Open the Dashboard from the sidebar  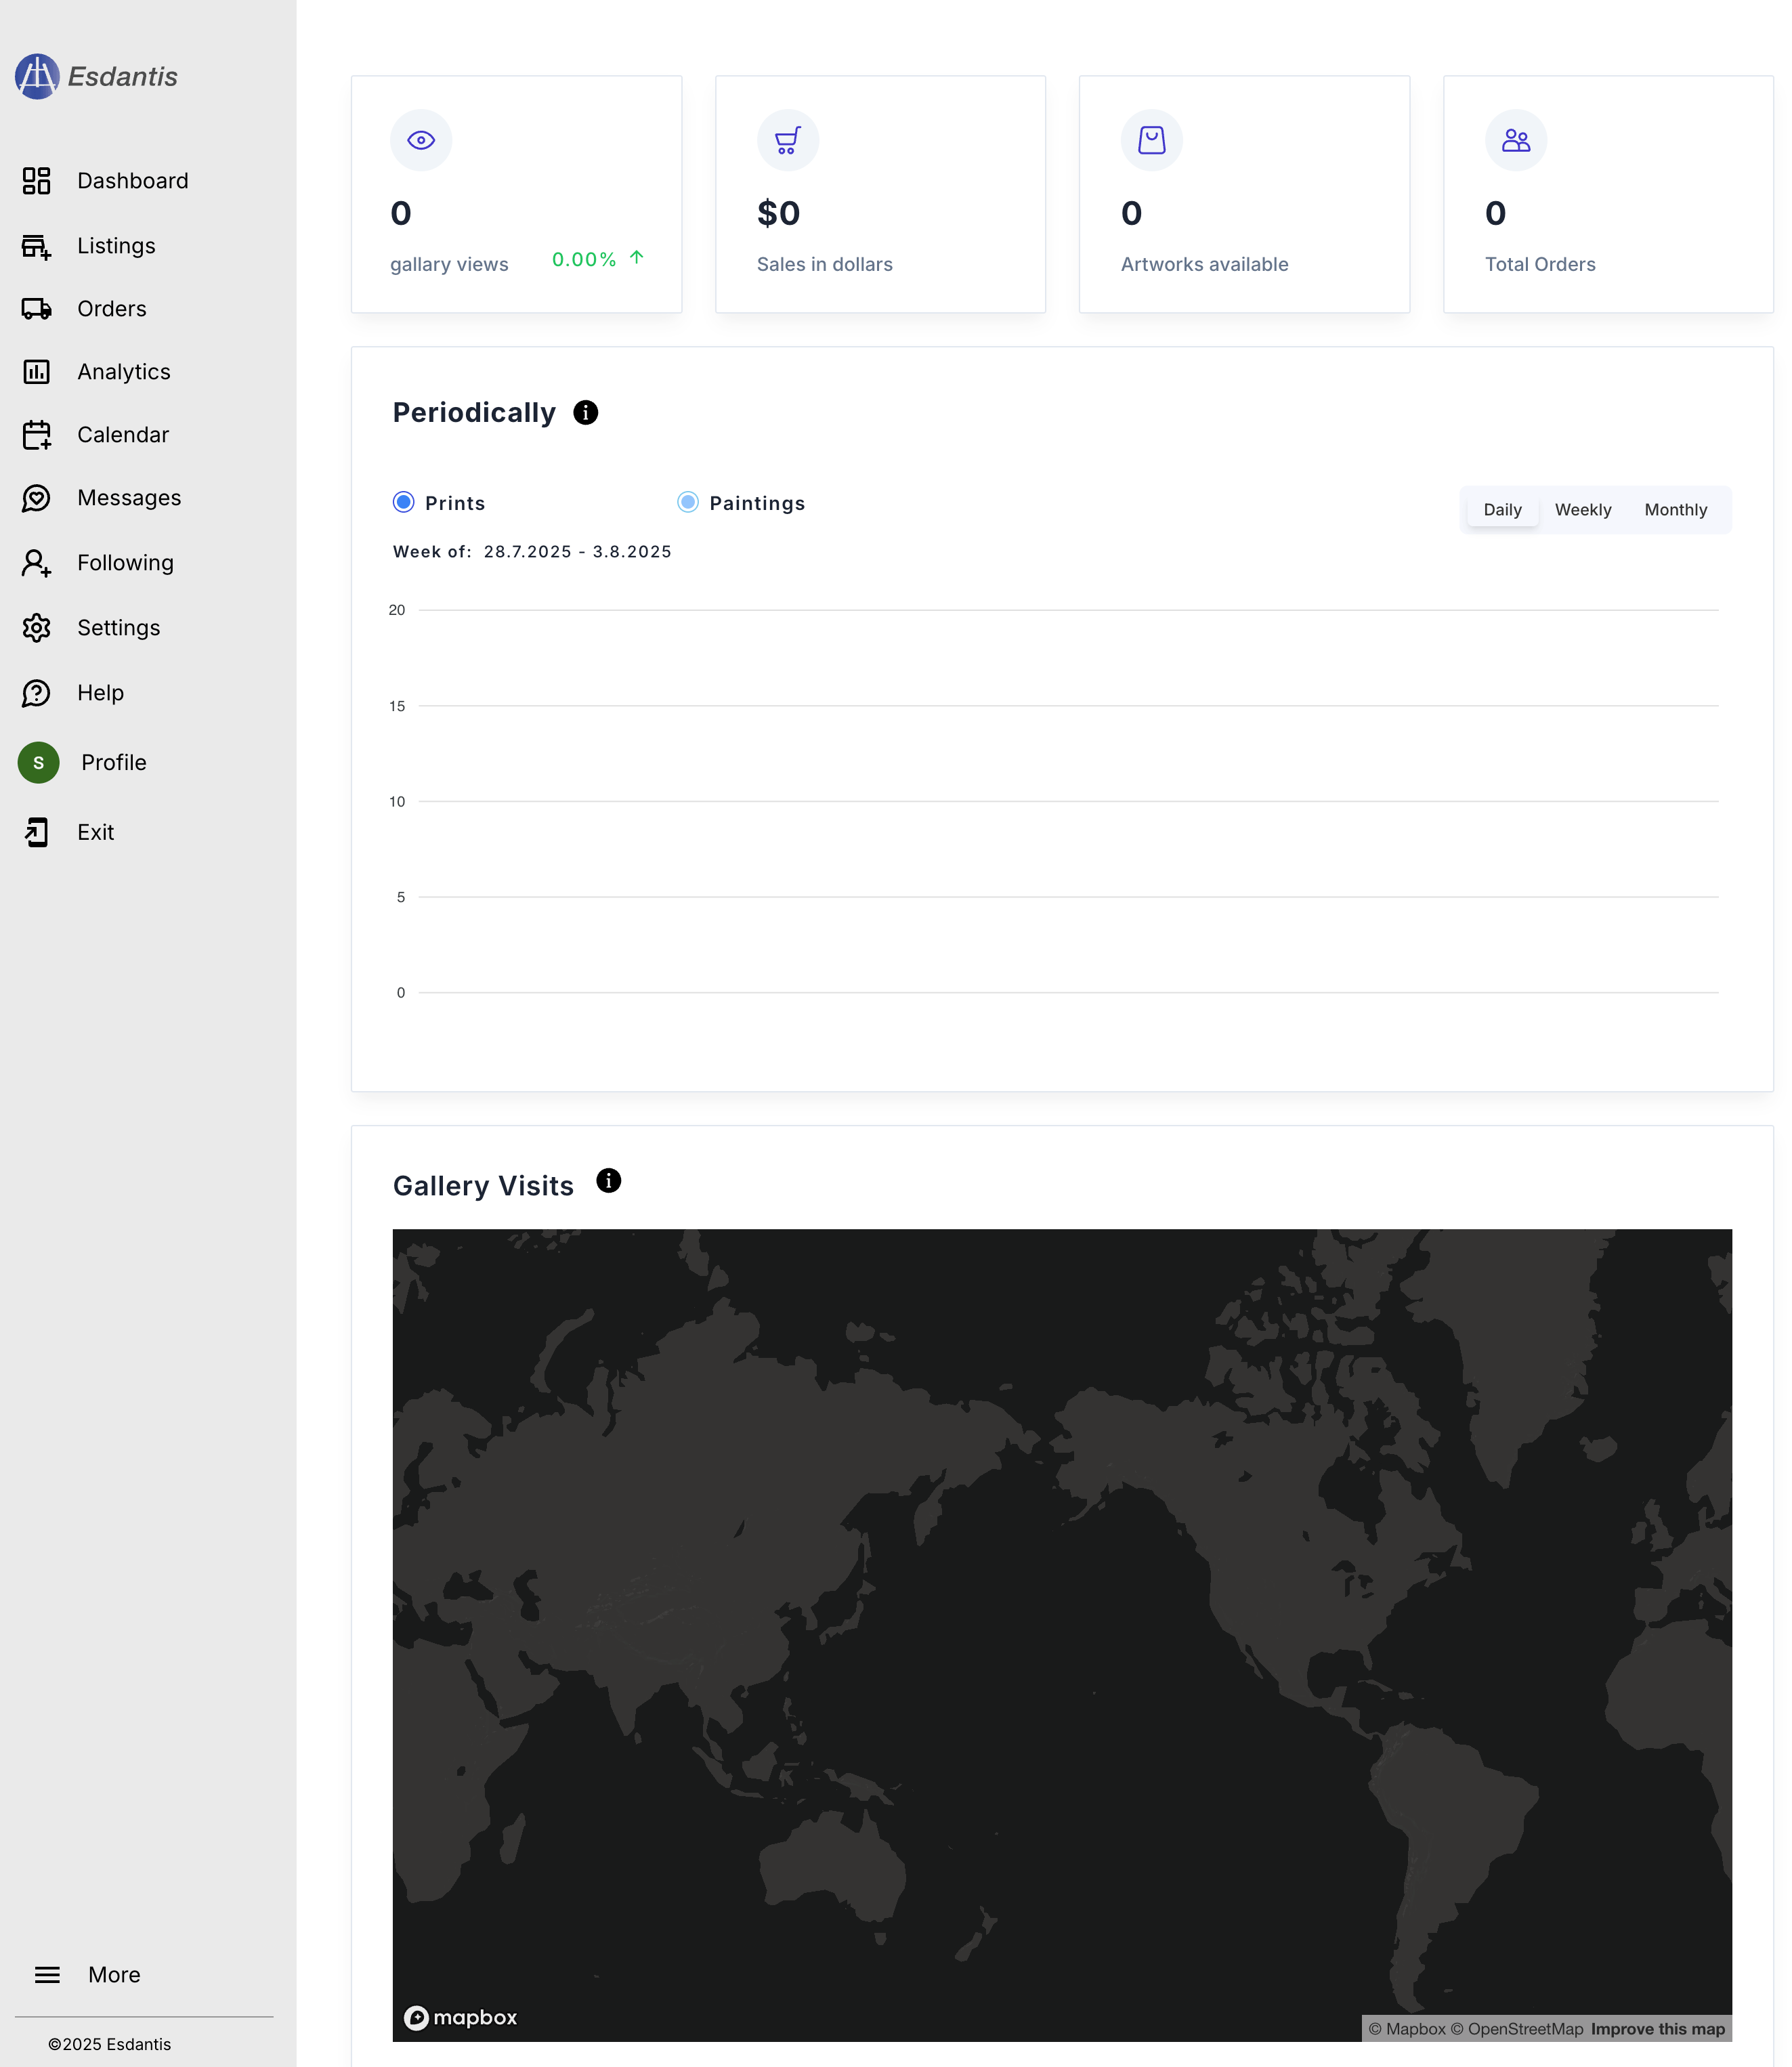point(132,180)
